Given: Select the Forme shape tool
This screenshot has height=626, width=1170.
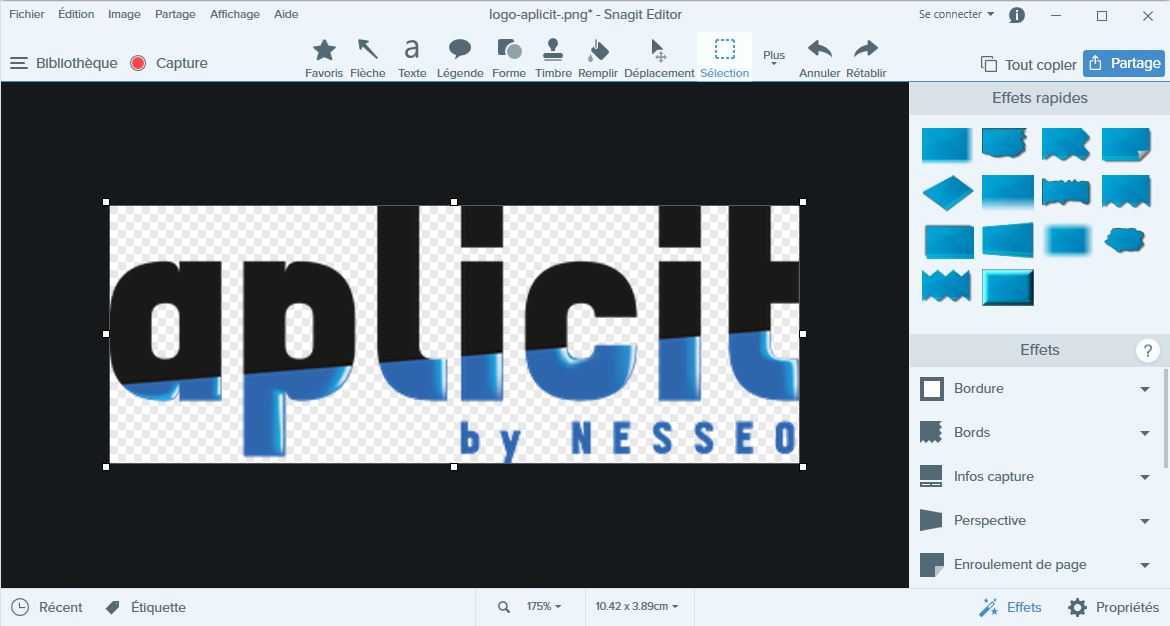Looking at the screenshot, I should (x=509, y=58).
